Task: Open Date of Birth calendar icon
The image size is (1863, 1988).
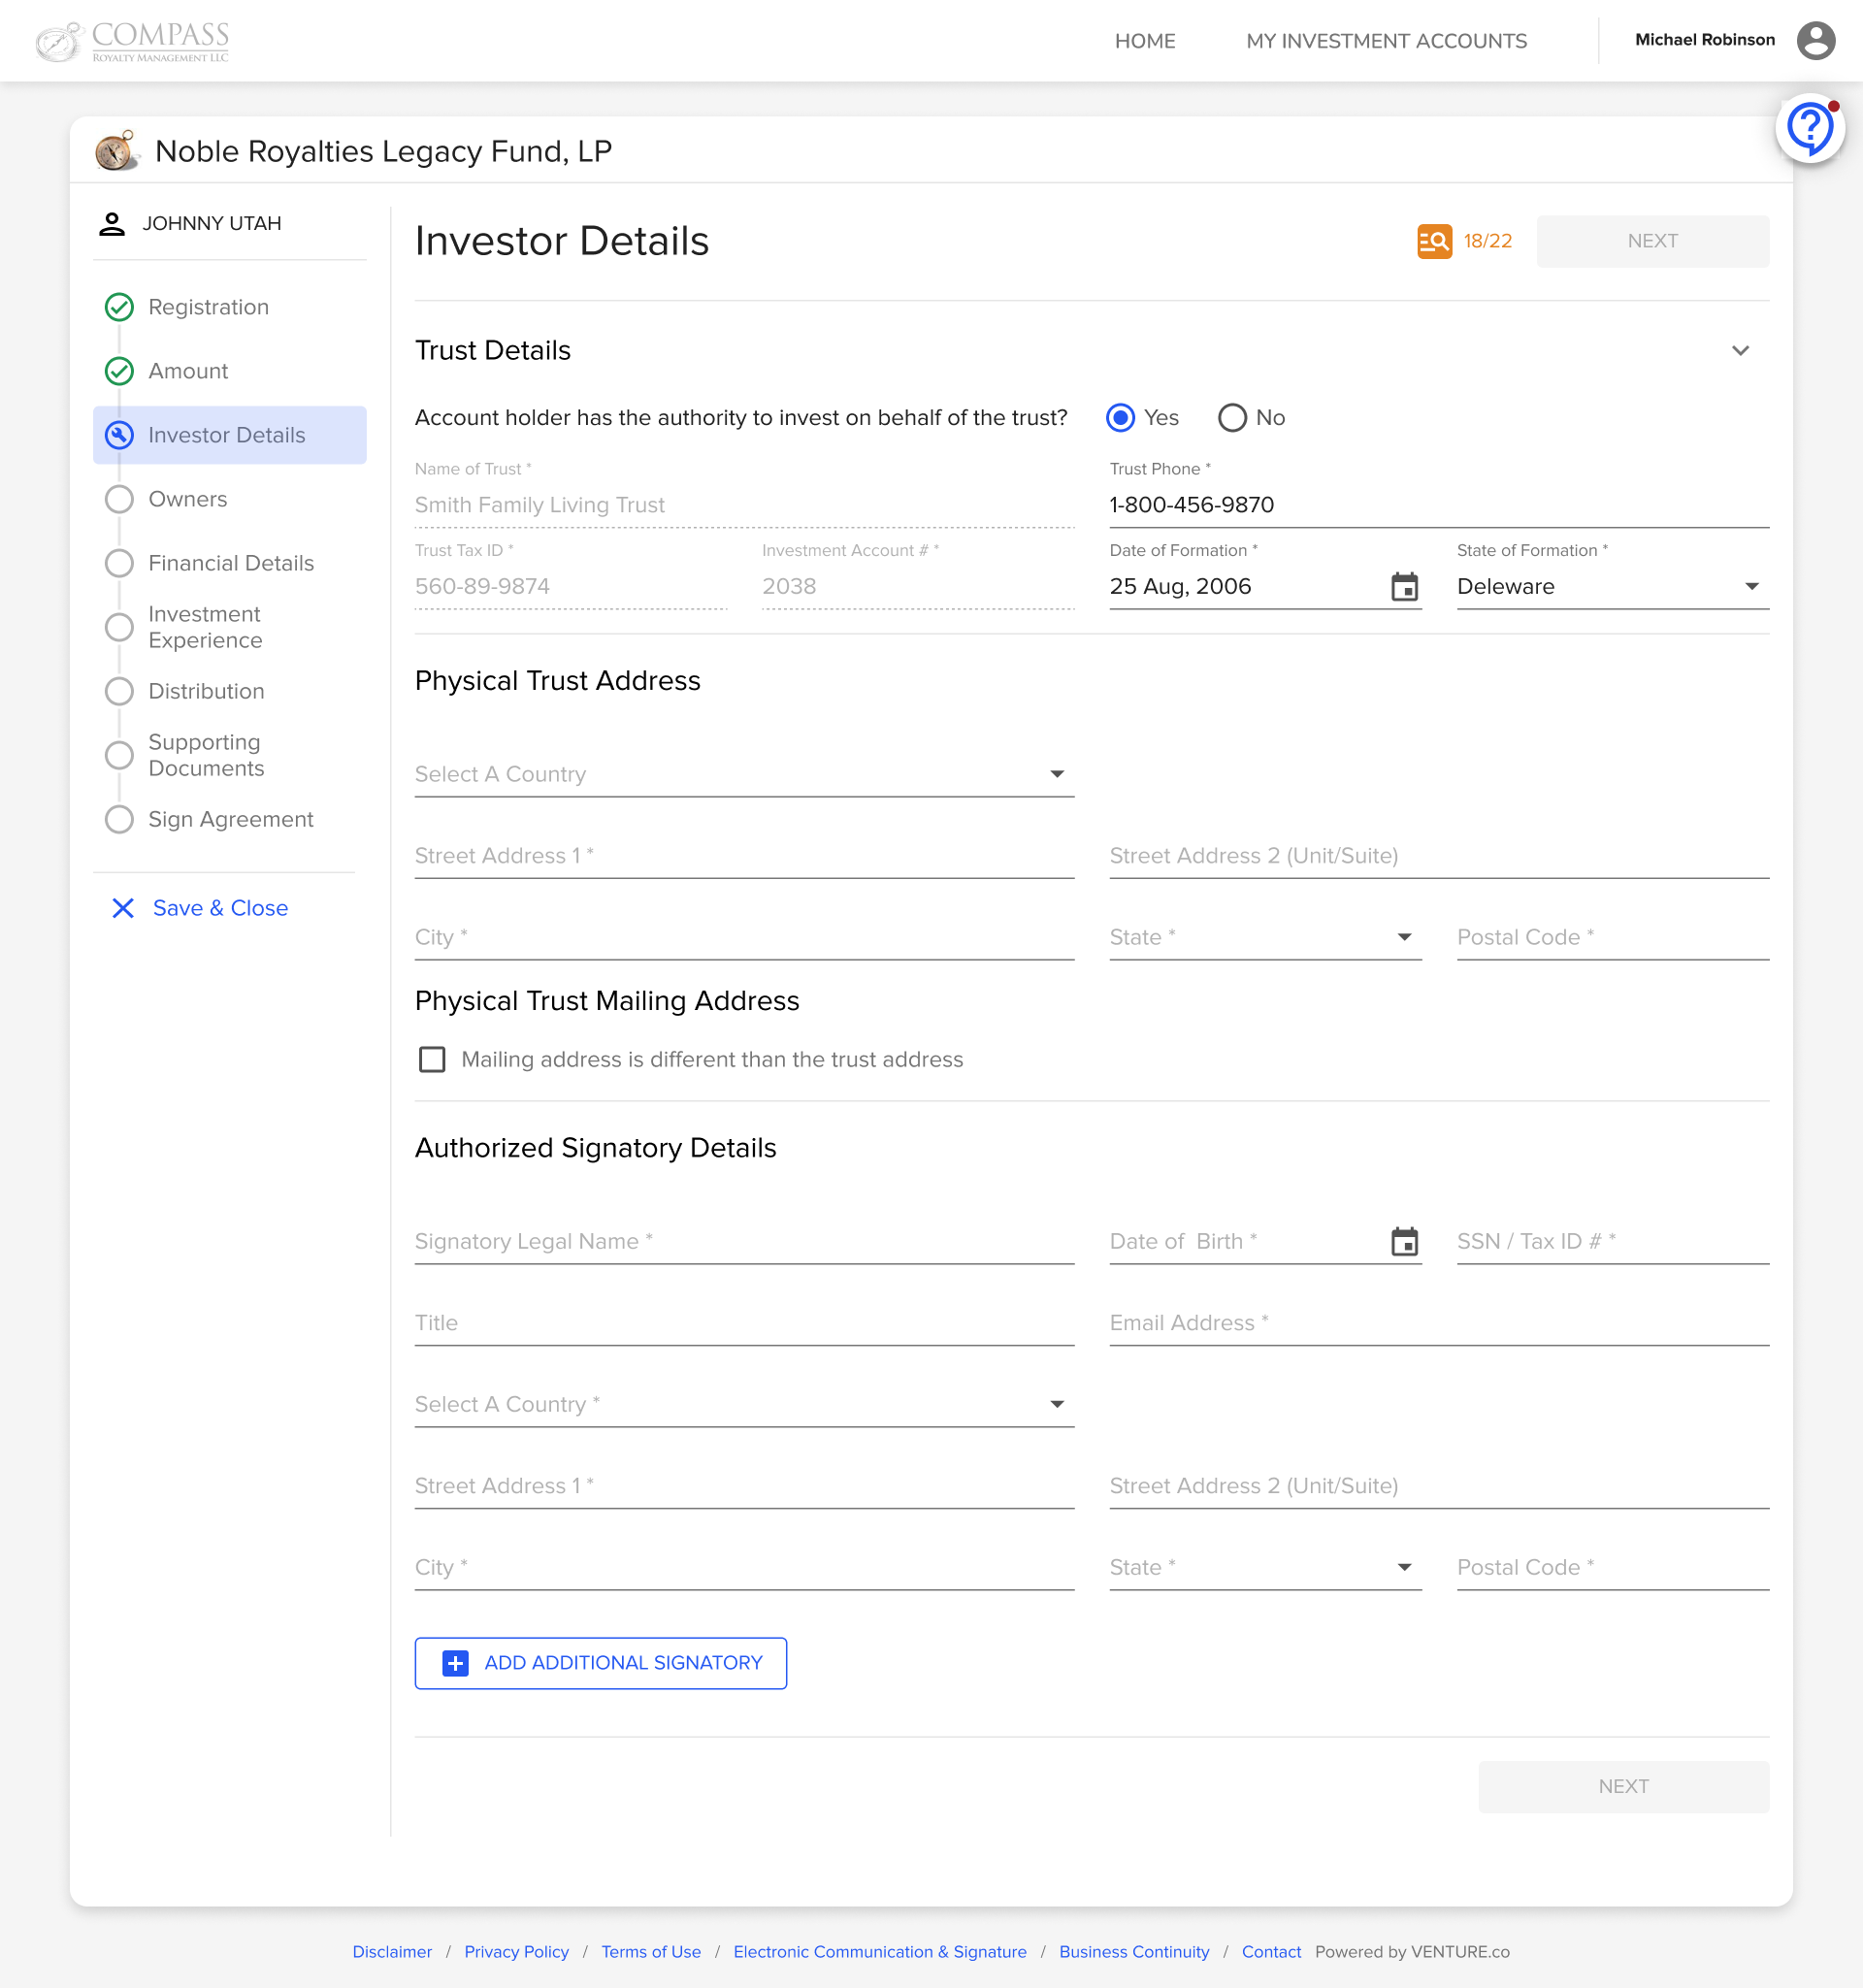Action: click(1404, 1242)
